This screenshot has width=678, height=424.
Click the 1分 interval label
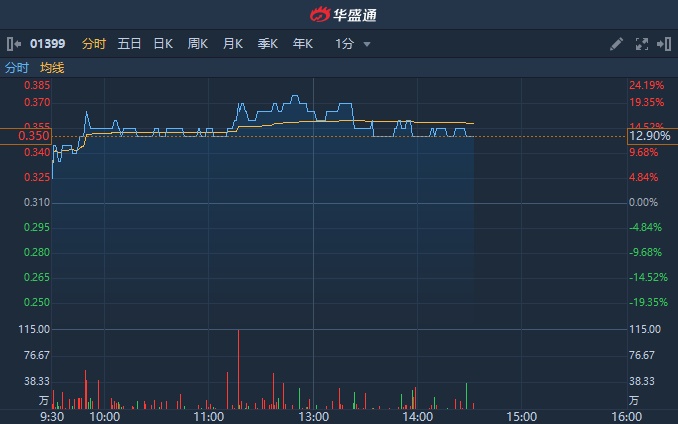click(x=344, y=44)
